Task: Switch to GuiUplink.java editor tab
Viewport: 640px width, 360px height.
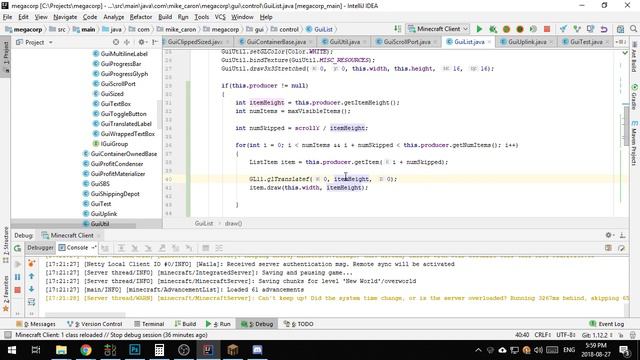Action: click(527, 42)
